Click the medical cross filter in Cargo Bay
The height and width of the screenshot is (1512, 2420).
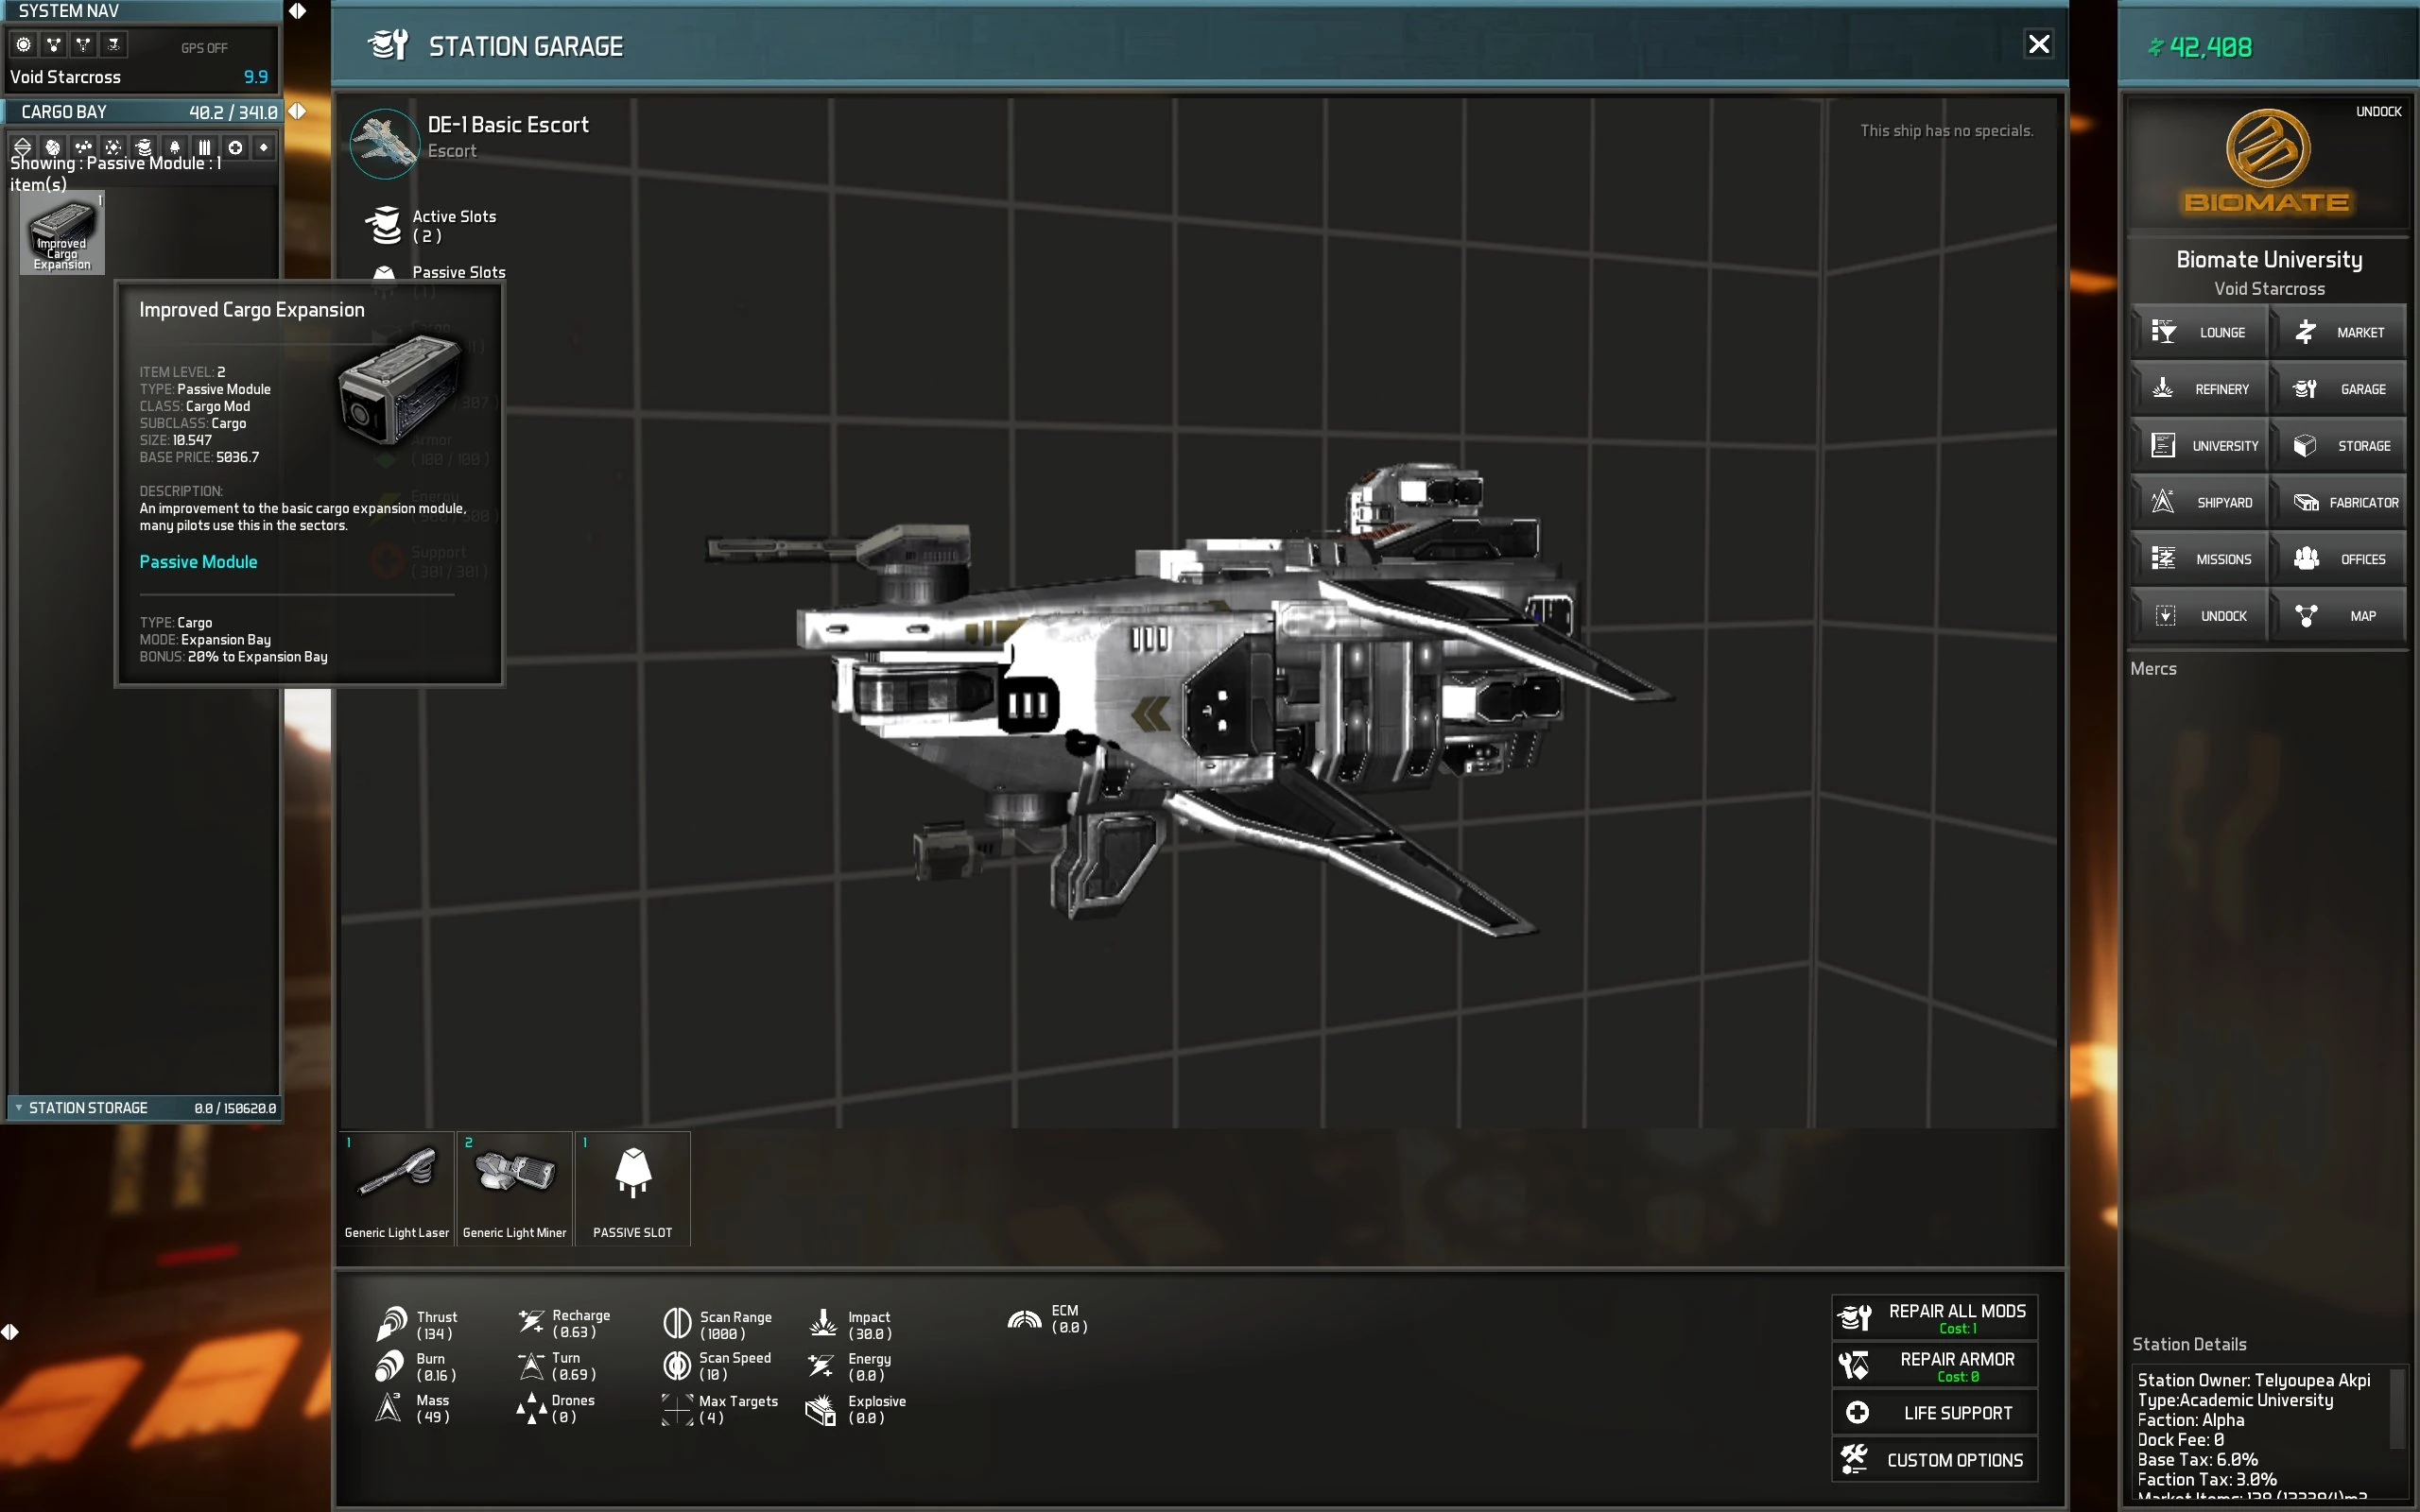[x=235, y=147]
